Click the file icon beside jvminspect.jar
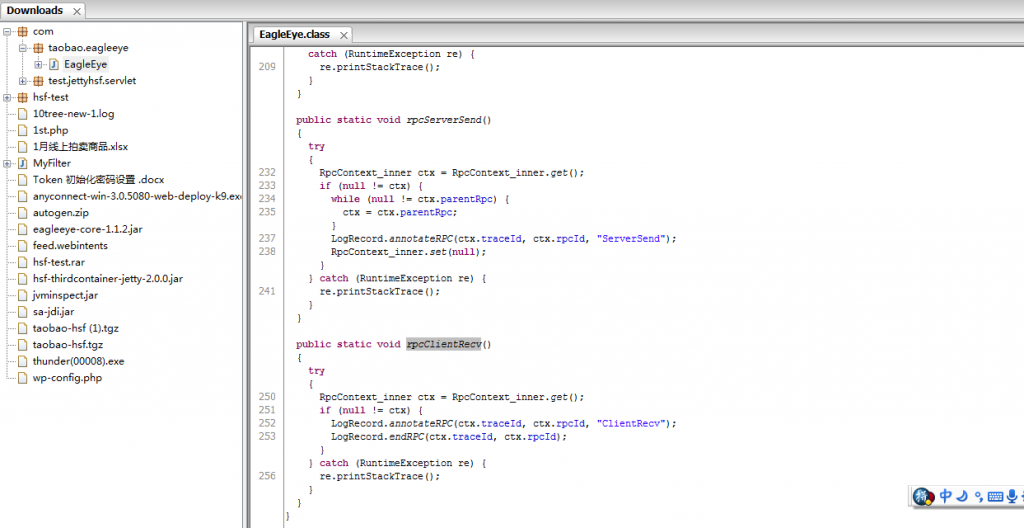The width and height of the screenshot is (1024, 528). coord(23,295)
